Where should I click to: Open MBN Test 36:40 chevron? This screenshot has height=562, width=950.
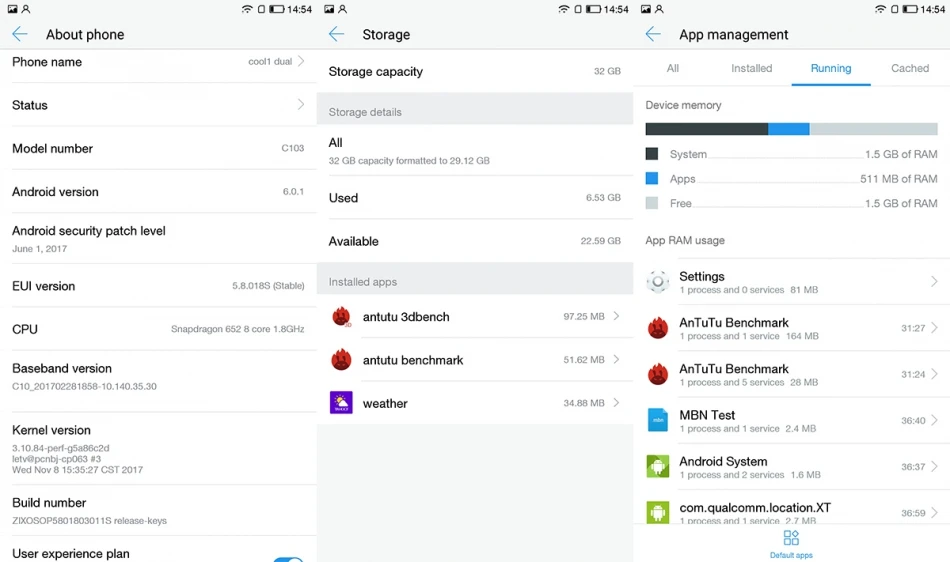click(934, 420)
